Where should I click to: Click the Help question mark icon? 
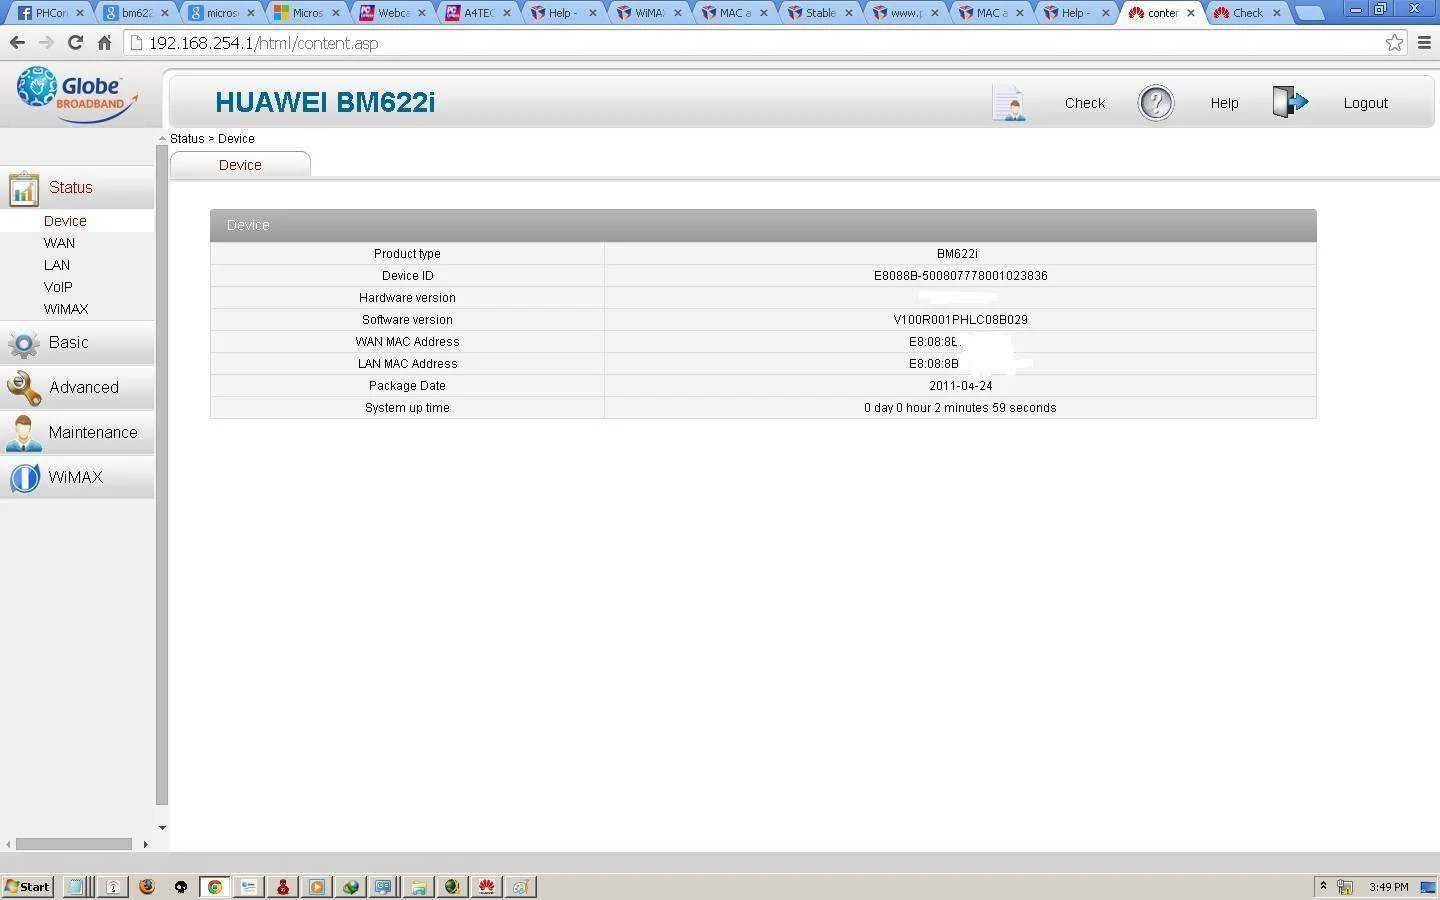coord(1155,102)
